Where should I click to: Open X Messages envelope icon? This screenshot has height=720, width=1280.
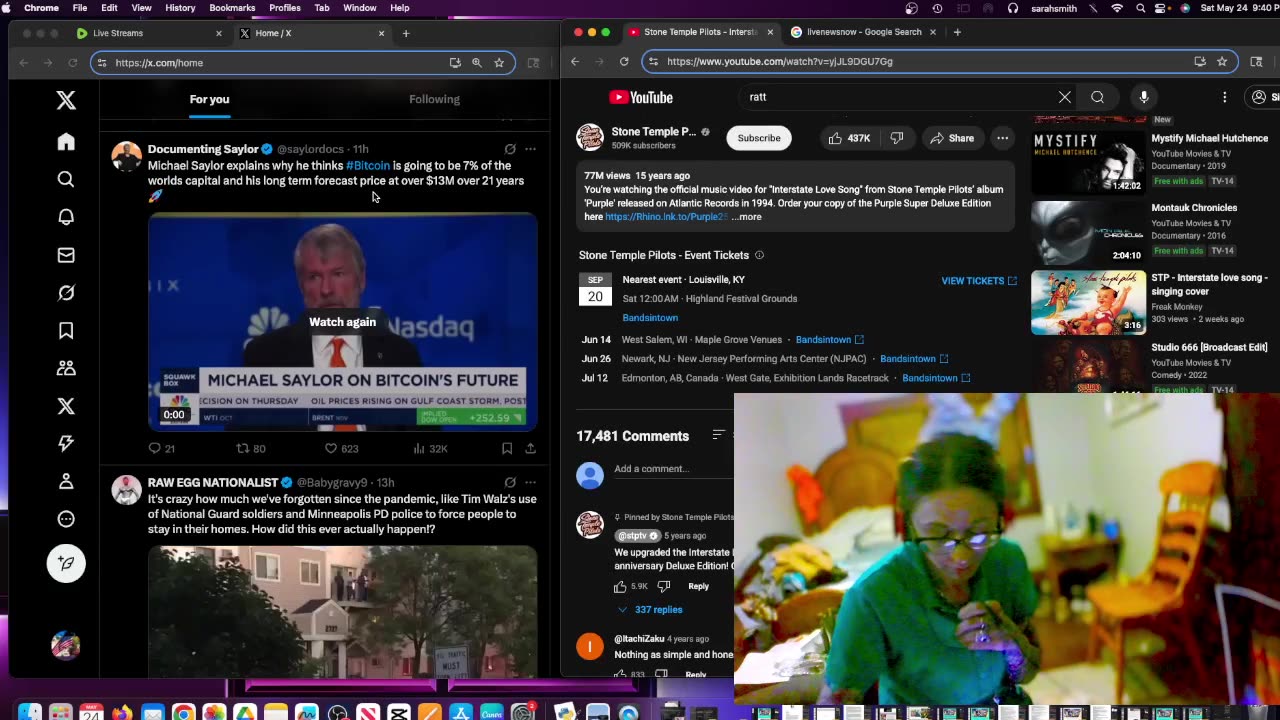tap(66, 255)
